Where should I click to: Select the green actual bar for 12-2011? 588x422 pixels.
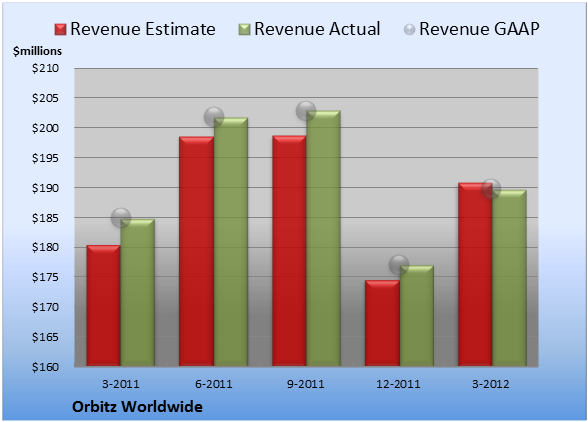click(x=417, y=316)
